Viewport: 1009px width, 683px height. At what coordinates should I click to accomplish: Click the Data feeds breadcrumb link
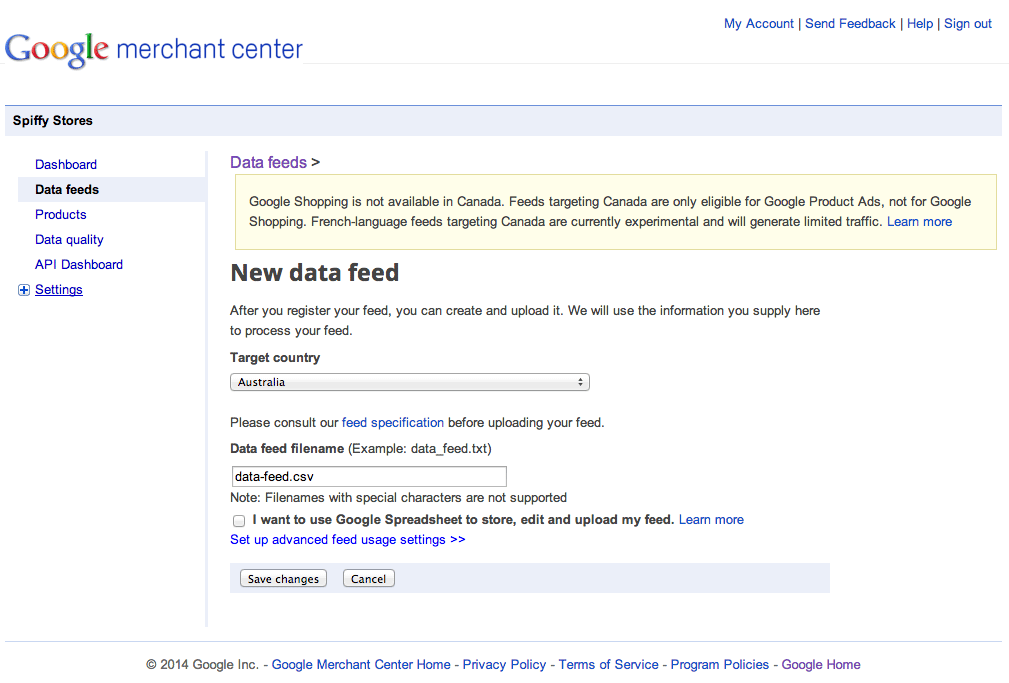268,162
